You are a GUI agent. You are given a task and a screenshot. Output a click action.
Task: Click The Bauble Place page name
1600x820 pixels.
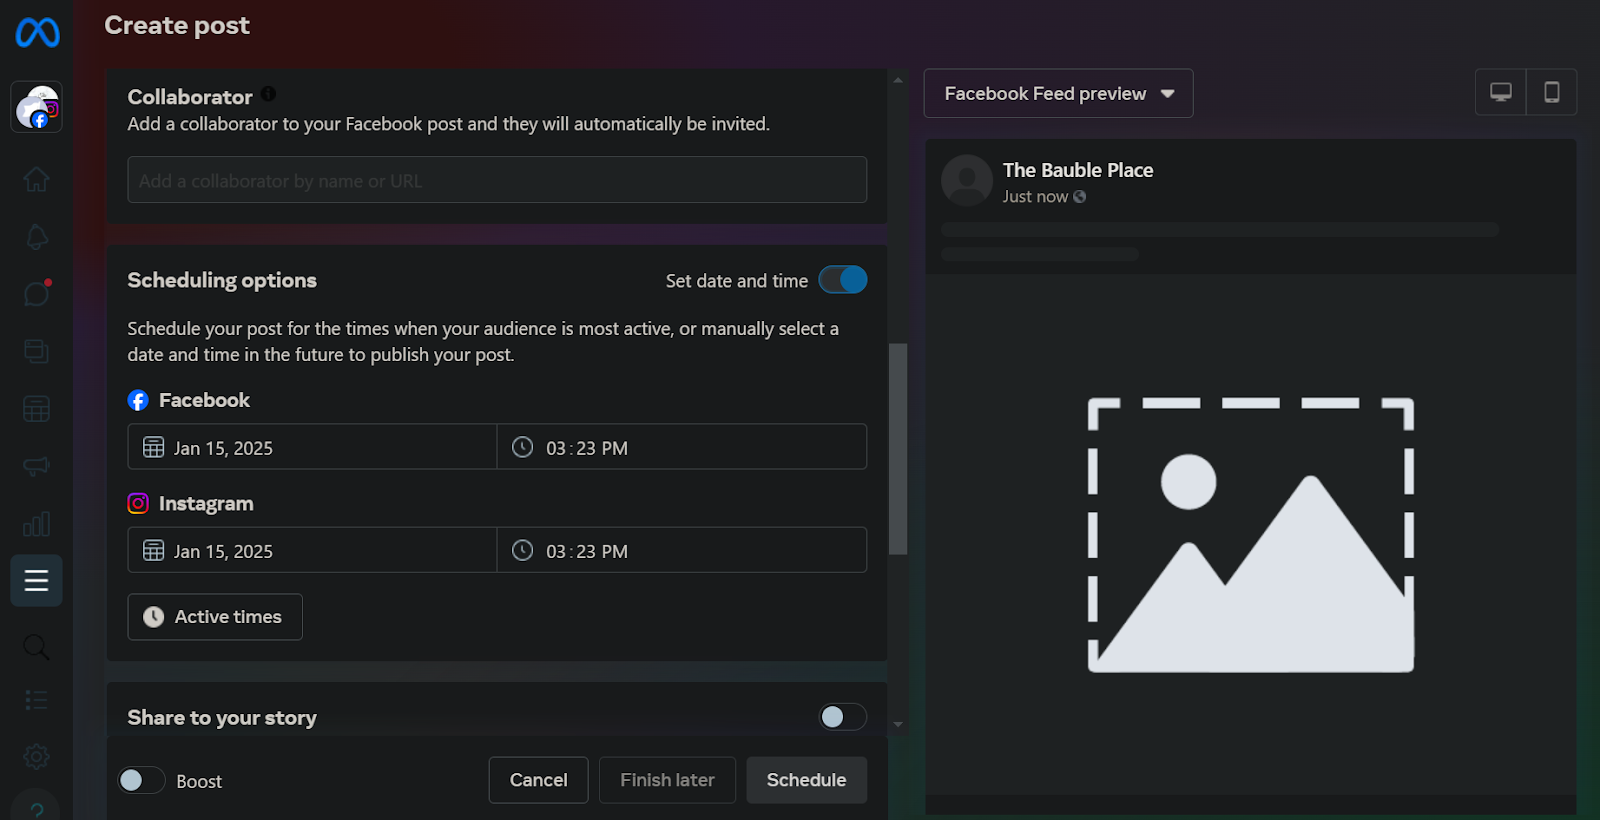click(x=1078, y=170)
